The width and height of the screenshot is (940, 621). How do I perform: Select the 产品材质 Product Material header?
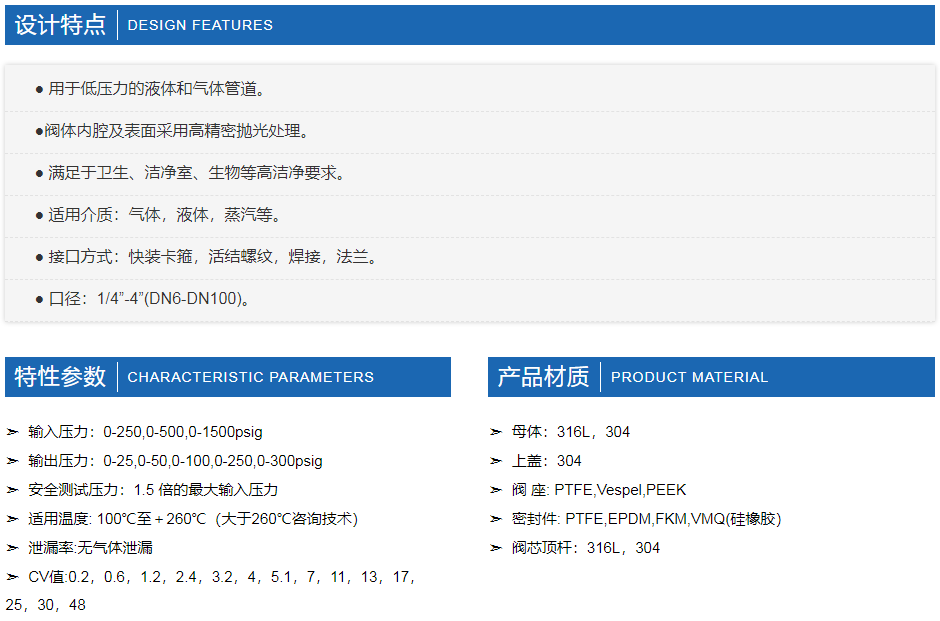712,377
